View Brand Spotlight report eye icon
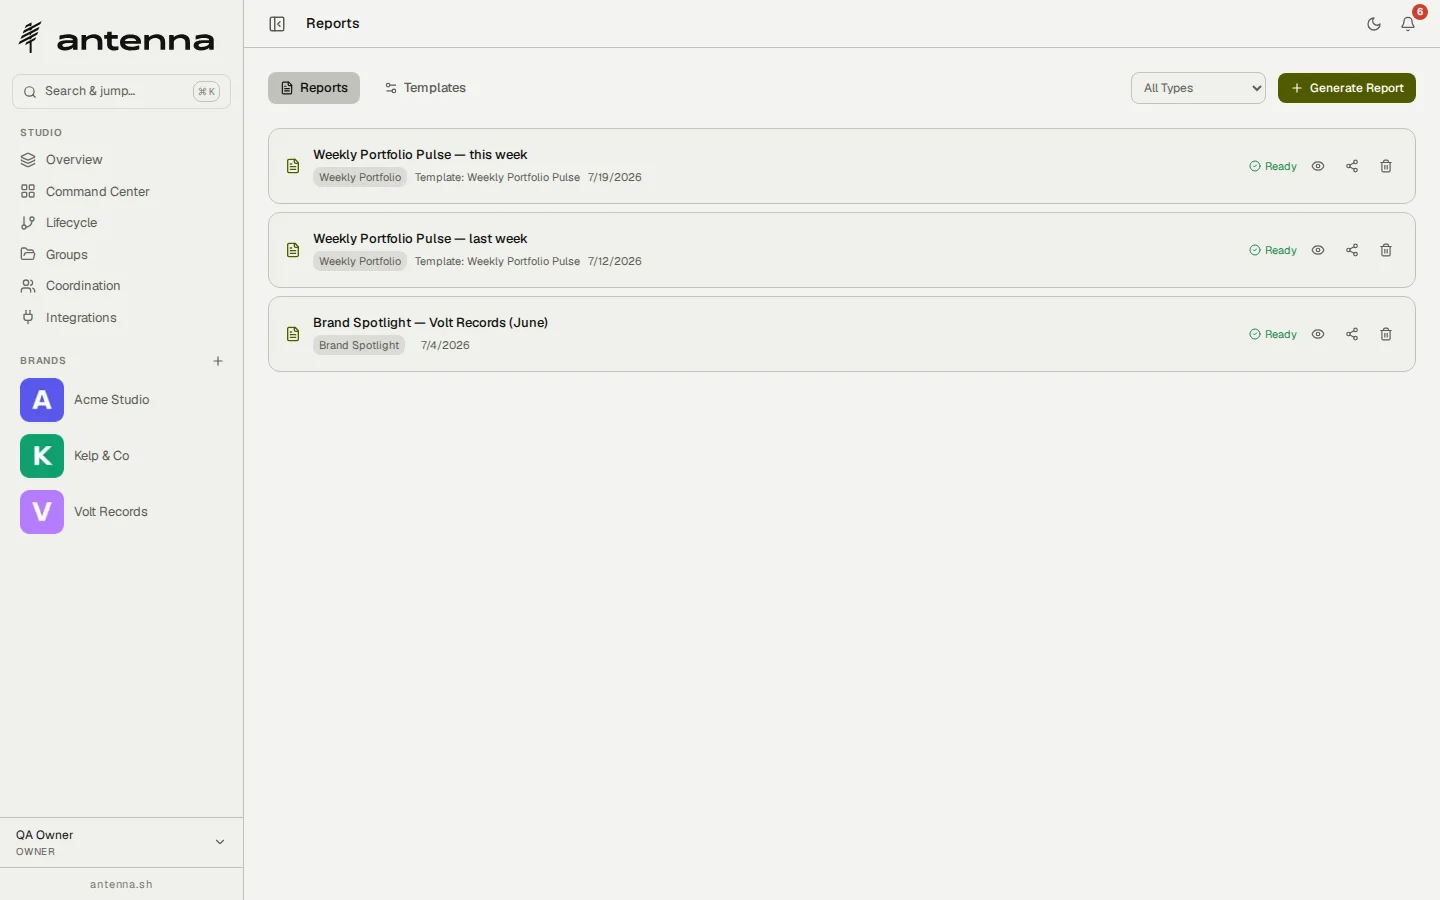 [x=1318, y=334]
